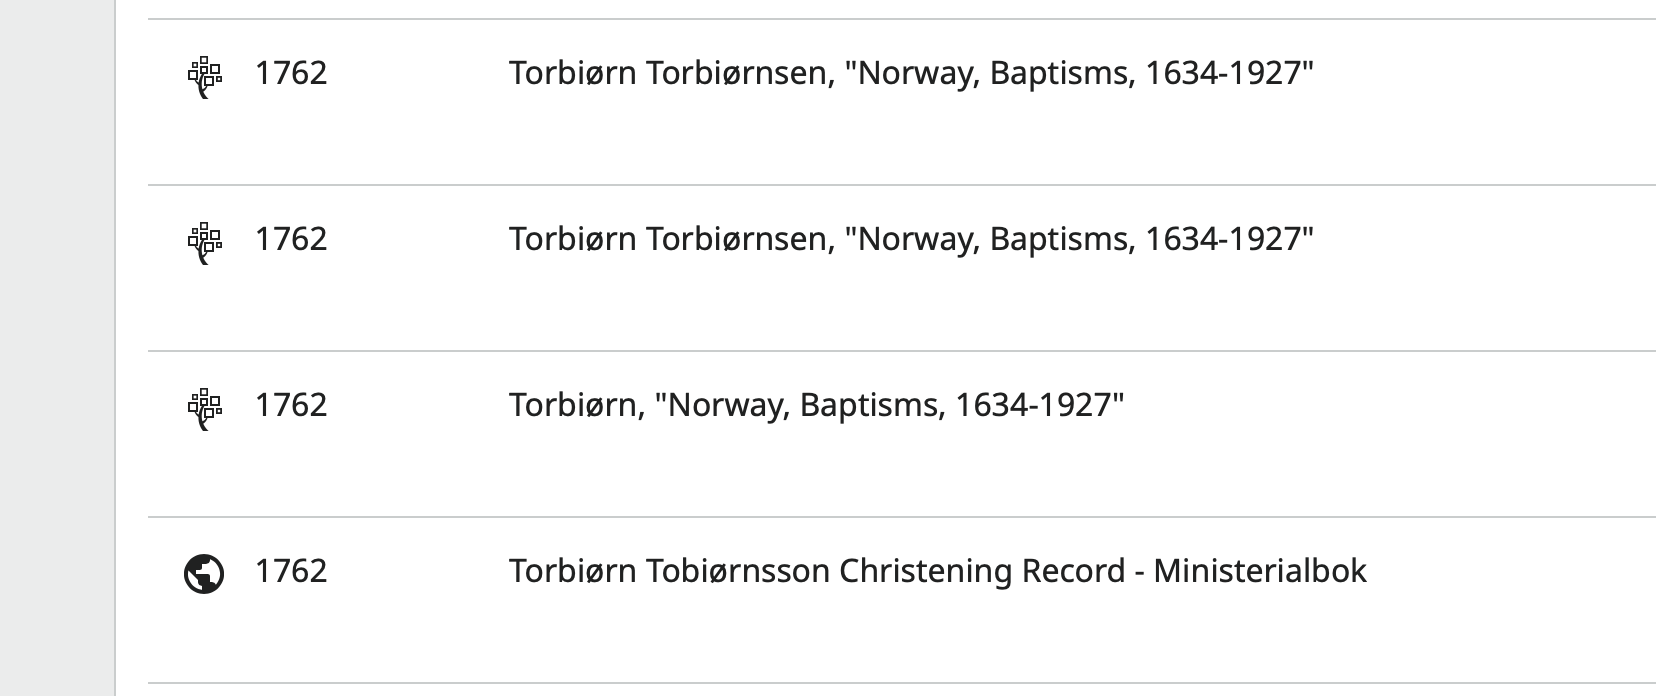The height and width of the screenshot is (696, 1656).
Task: Open second Torbiørn Torbiørnsen baptism source
Action: click(x=910, y=239)
